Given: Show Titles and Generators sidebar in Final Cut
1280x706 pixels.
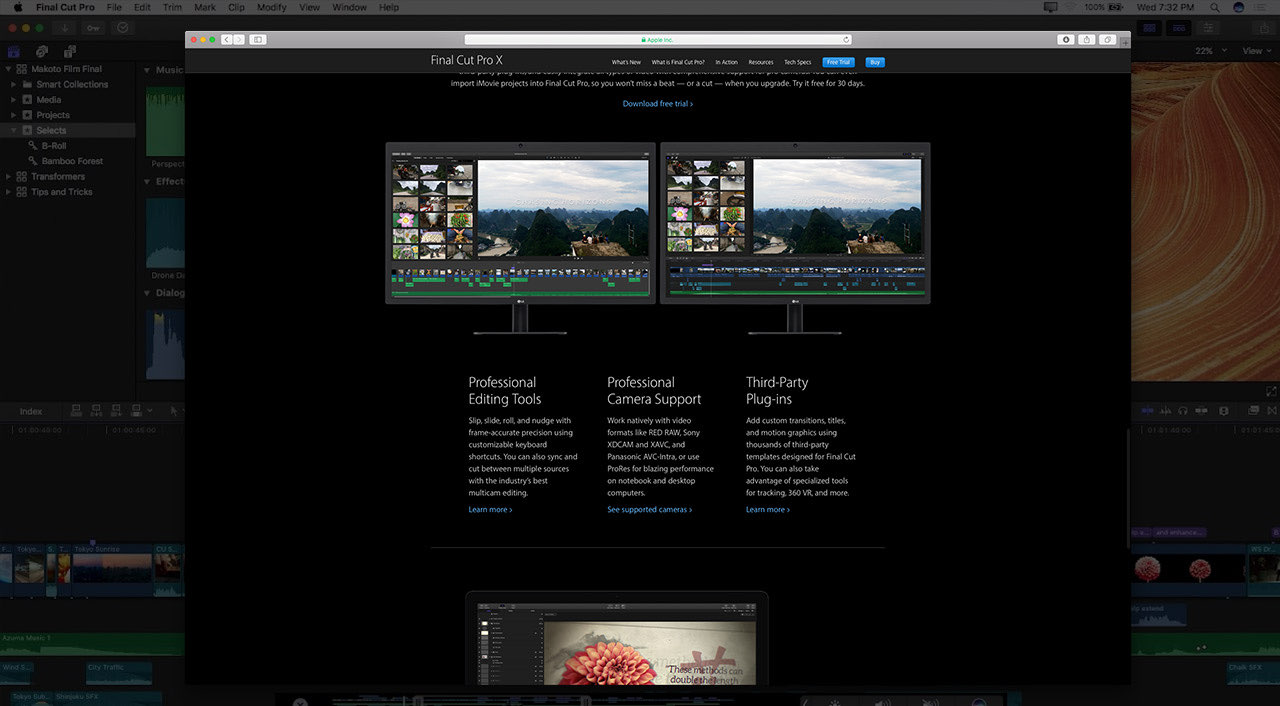Looking at the screenshot, I should click(x=70, y=51).
